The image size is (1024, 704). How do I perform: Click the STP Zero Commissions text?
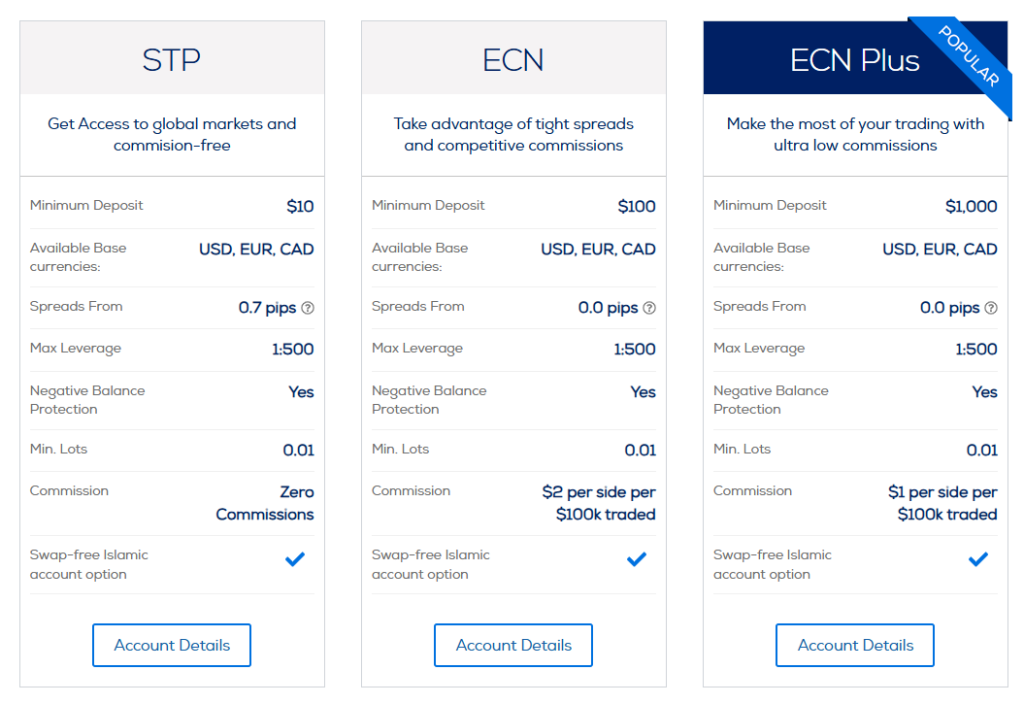tap(265, 503)
